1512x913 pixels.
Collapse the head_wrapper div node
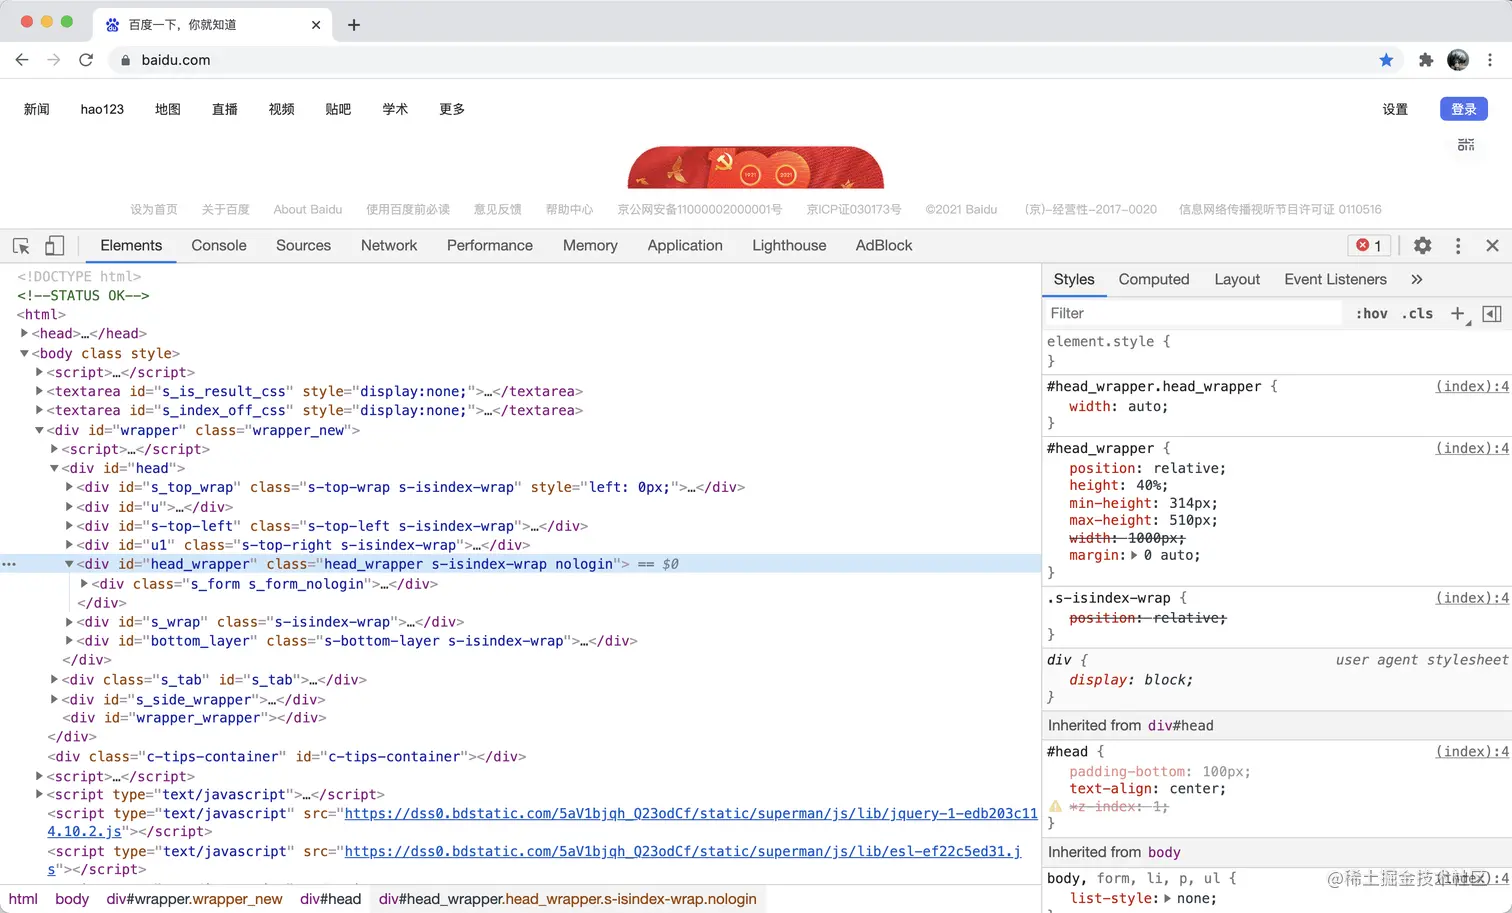click(x=69, y=564)
